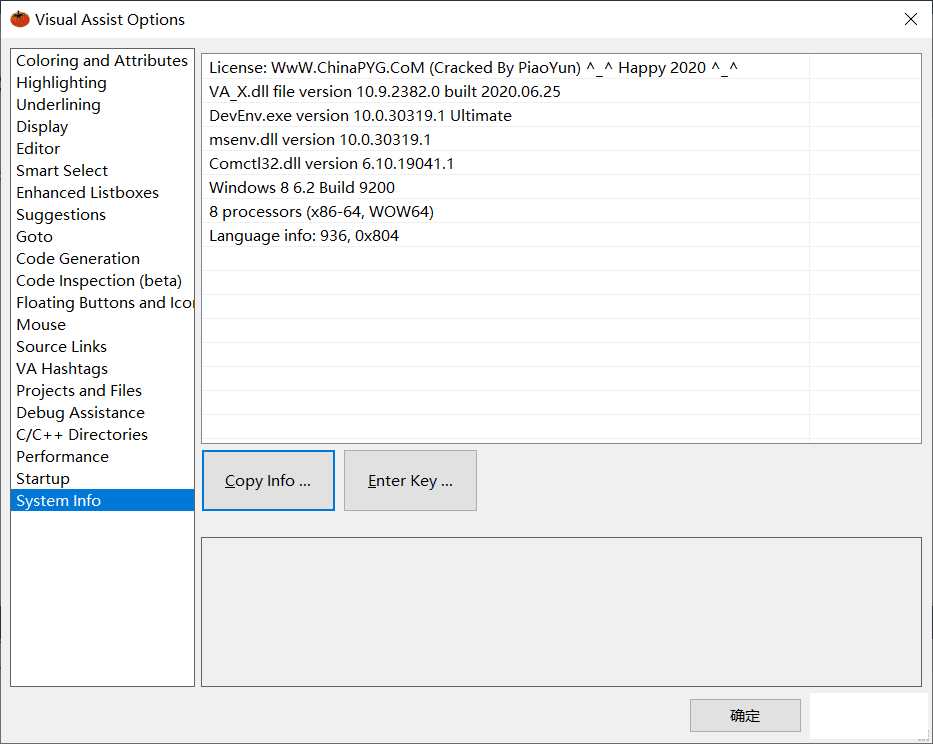Select VA Hashtags category
The width and height of the screenshot is (933, 744).
pyautogui.click(x=102, y=369)
